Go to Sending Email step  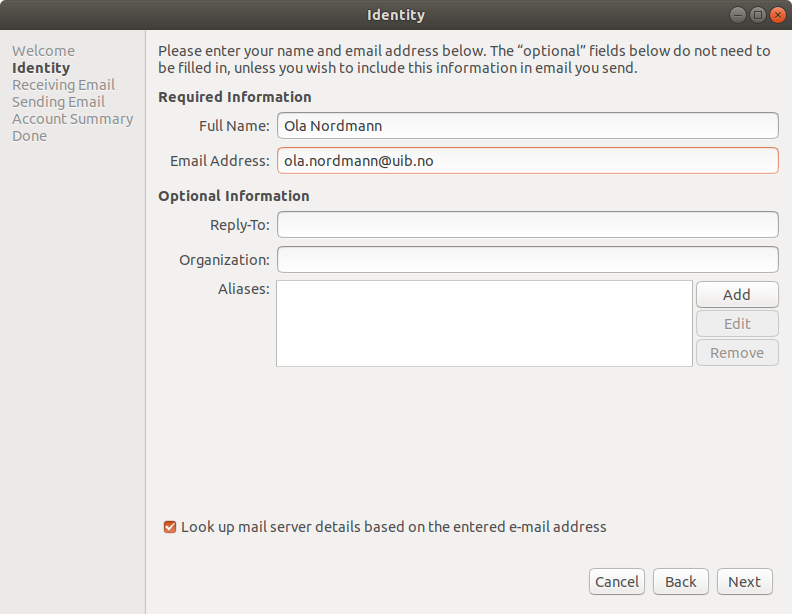point(58,102)
